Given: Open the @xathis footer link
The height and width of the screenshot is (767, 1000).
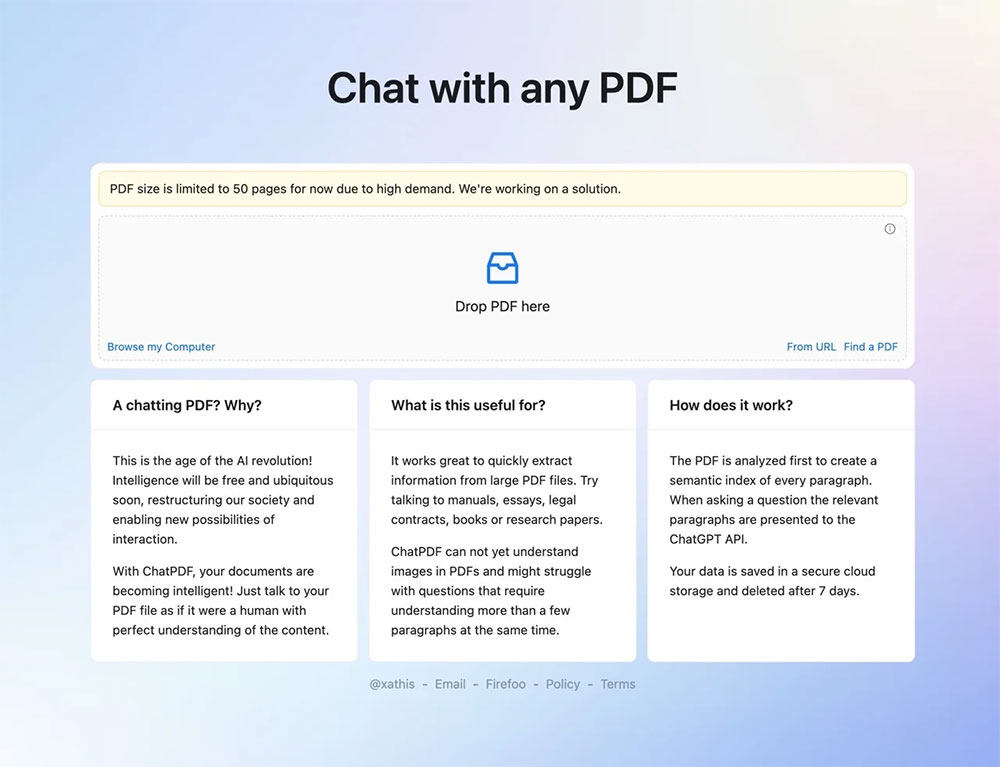Looking at the screenshot, I should (x=392, y=684).
